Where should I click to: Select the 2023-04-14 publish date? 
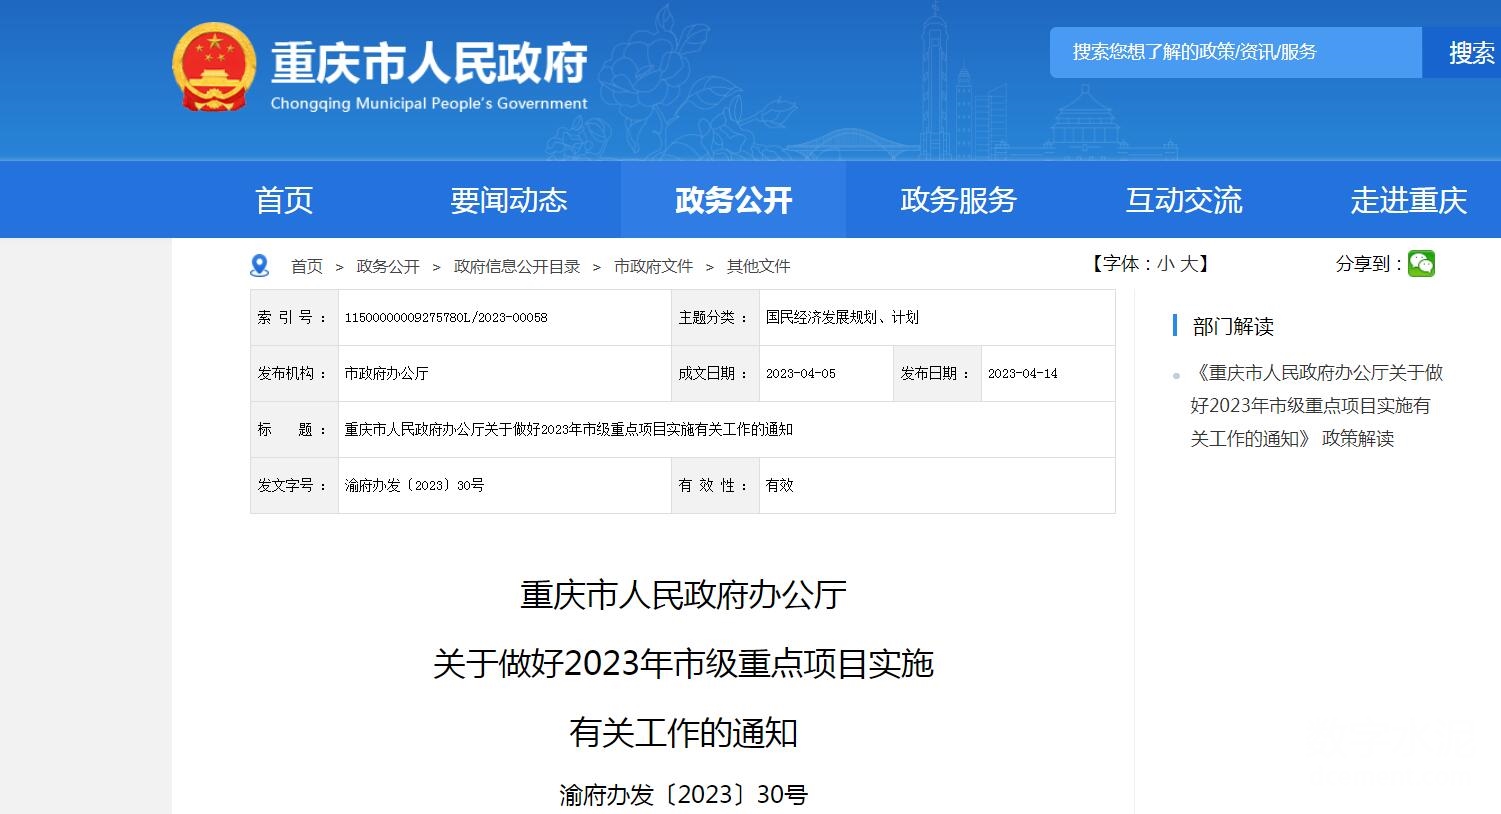tap(1022, 373)
